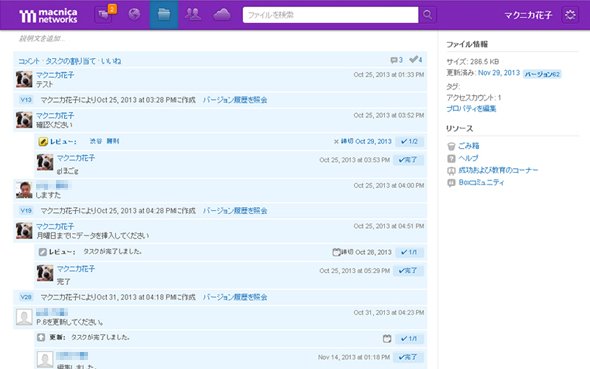Image resolution: width=590 pixels, height=369 pixels.
Task: Expand the 1/2 review task status
Action: click(409, 141)
